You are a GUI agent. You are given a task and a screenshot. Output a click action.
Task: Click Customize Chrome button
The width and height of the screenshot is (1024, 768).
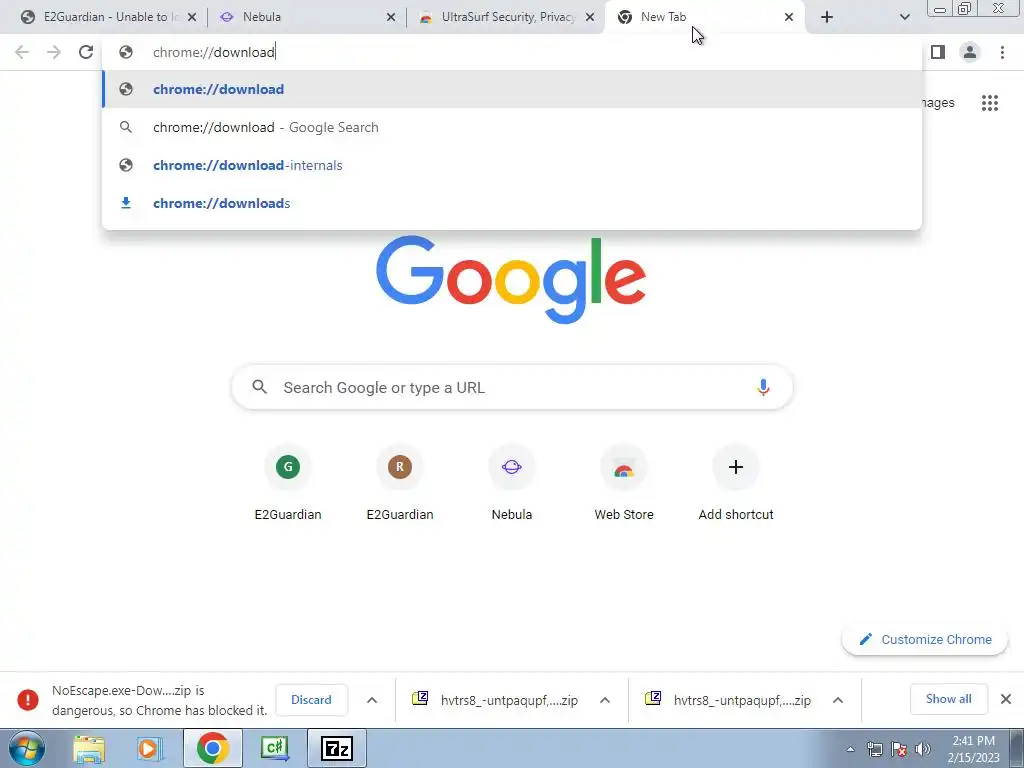tap(925, 639)
